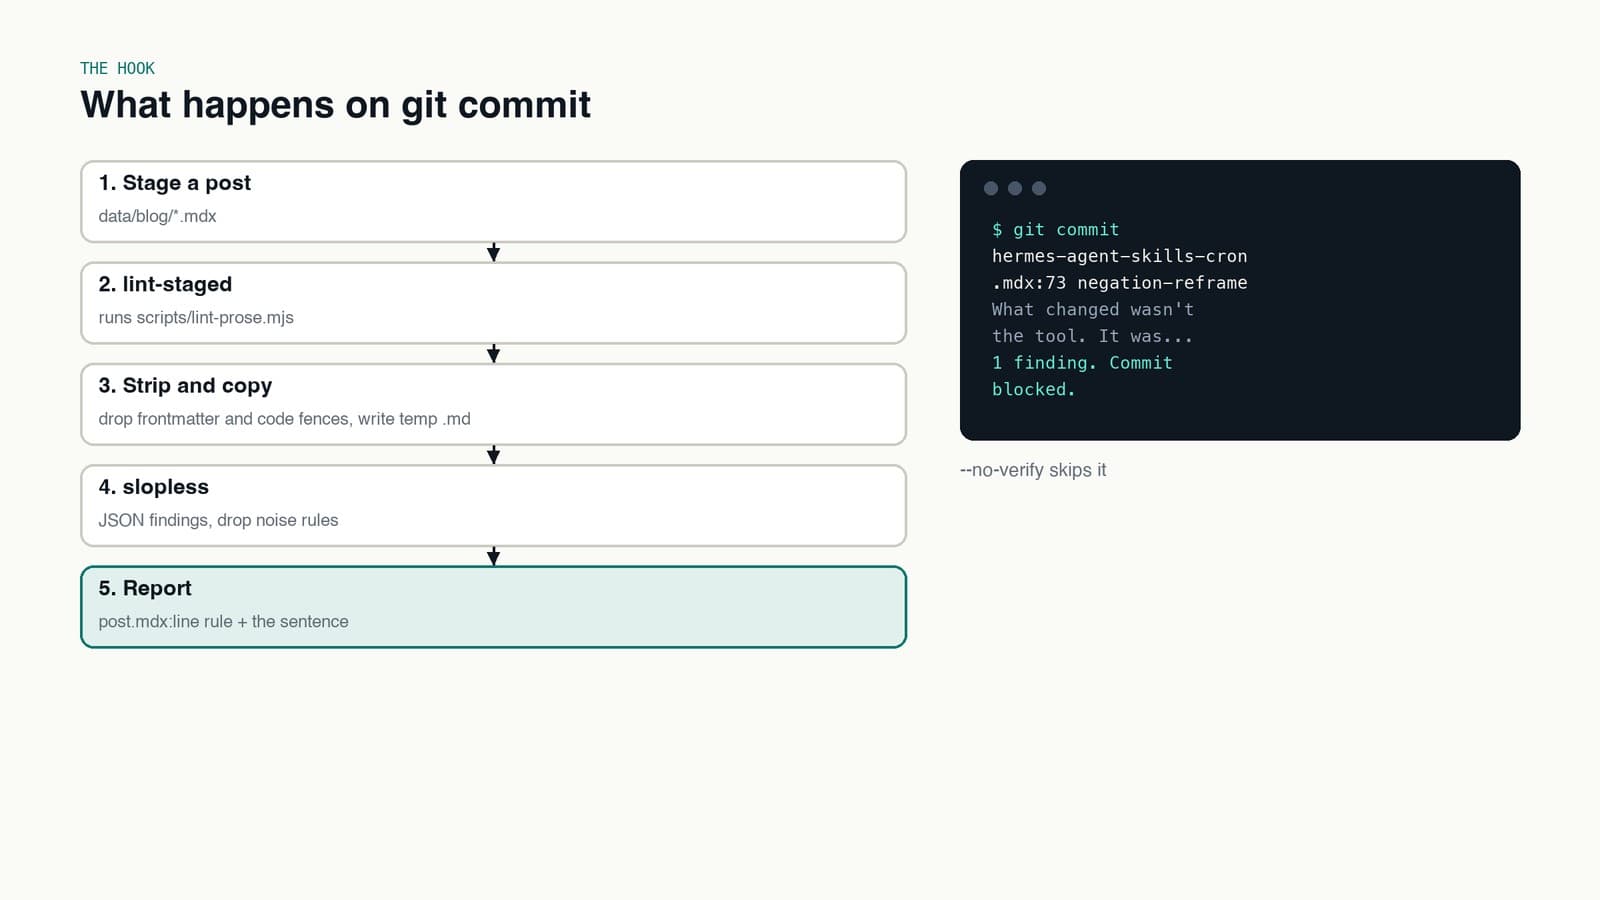Screen dimensions: 1600x900
Task: Click 'What changed wasn't' terminal line
Action: tap(1092, 309)
